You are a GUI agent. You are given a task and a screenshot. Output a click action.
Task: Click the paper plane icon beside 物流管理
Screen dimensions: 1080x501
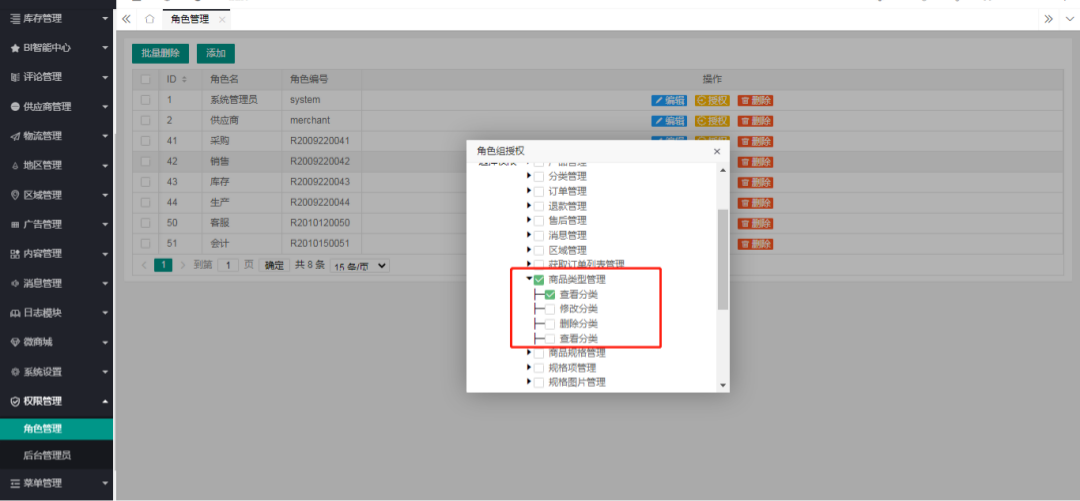tap(15, 136)
